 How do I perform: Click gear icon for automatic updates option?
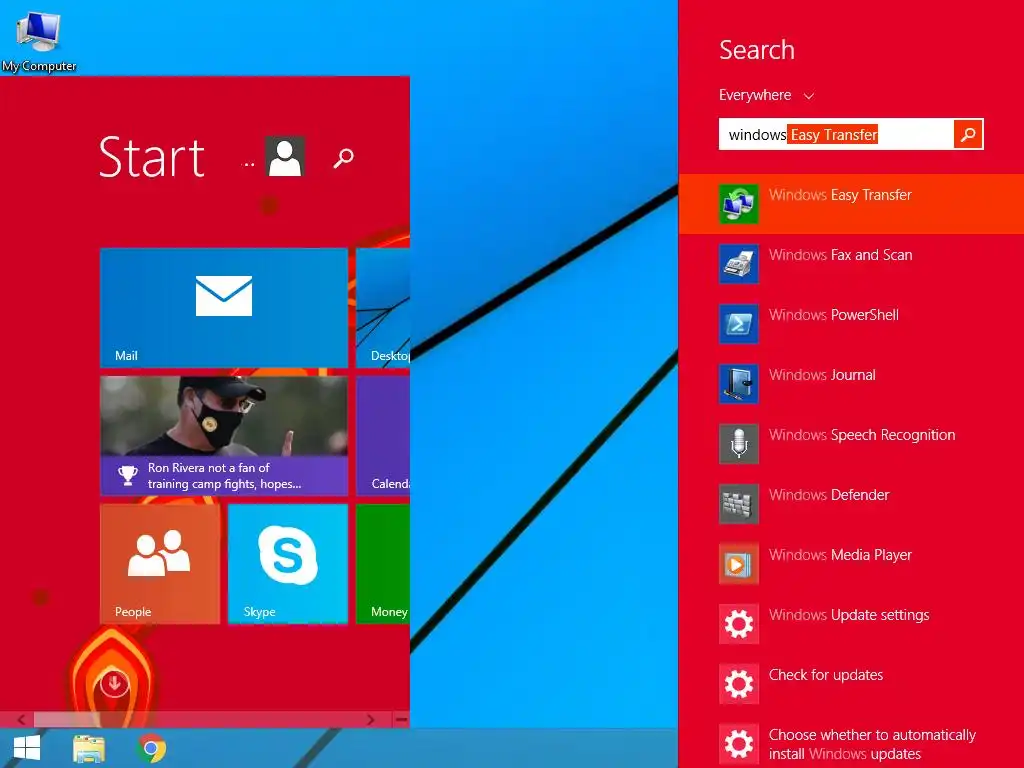(739, 744)
